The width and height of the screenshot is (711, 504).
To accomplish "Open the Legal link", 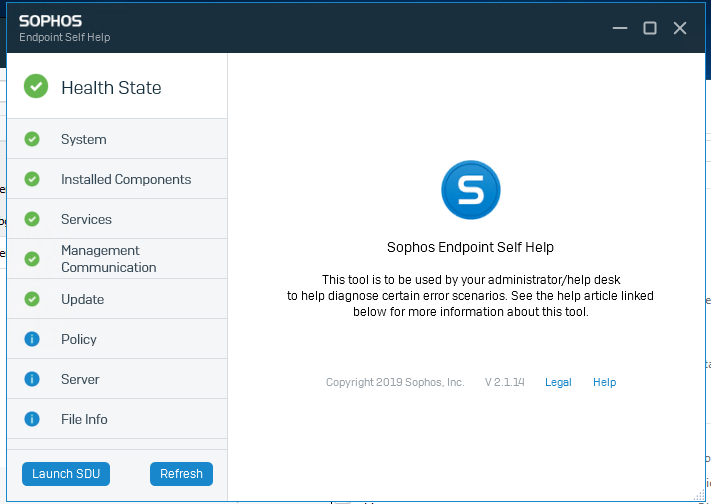I will 558,382.
